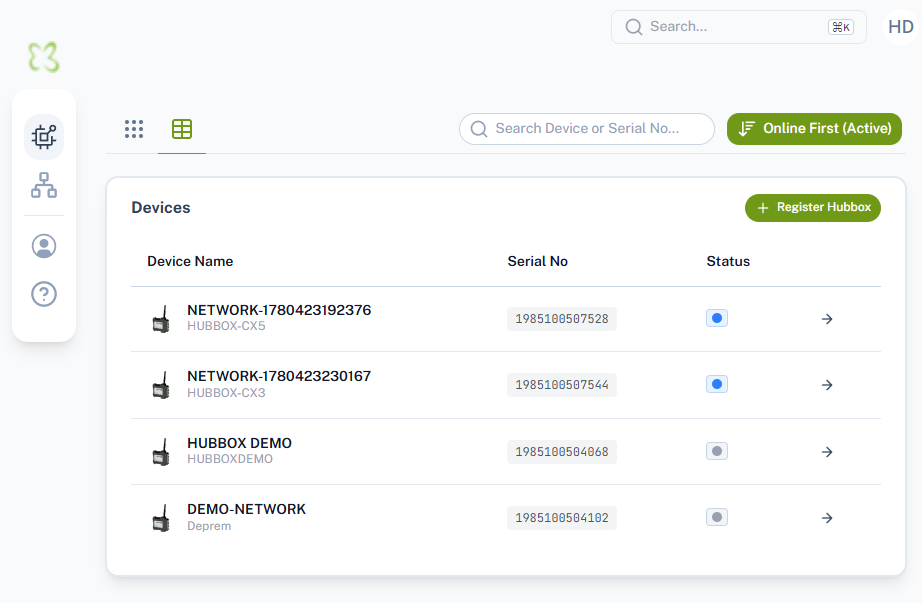Click serial number 1985100504102
The width and height of the screenshot is (922, 603).
point(562,518)
